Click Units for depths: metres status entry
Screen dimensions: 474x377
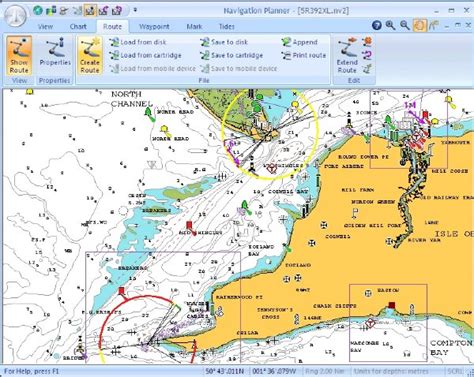[391, 371]
